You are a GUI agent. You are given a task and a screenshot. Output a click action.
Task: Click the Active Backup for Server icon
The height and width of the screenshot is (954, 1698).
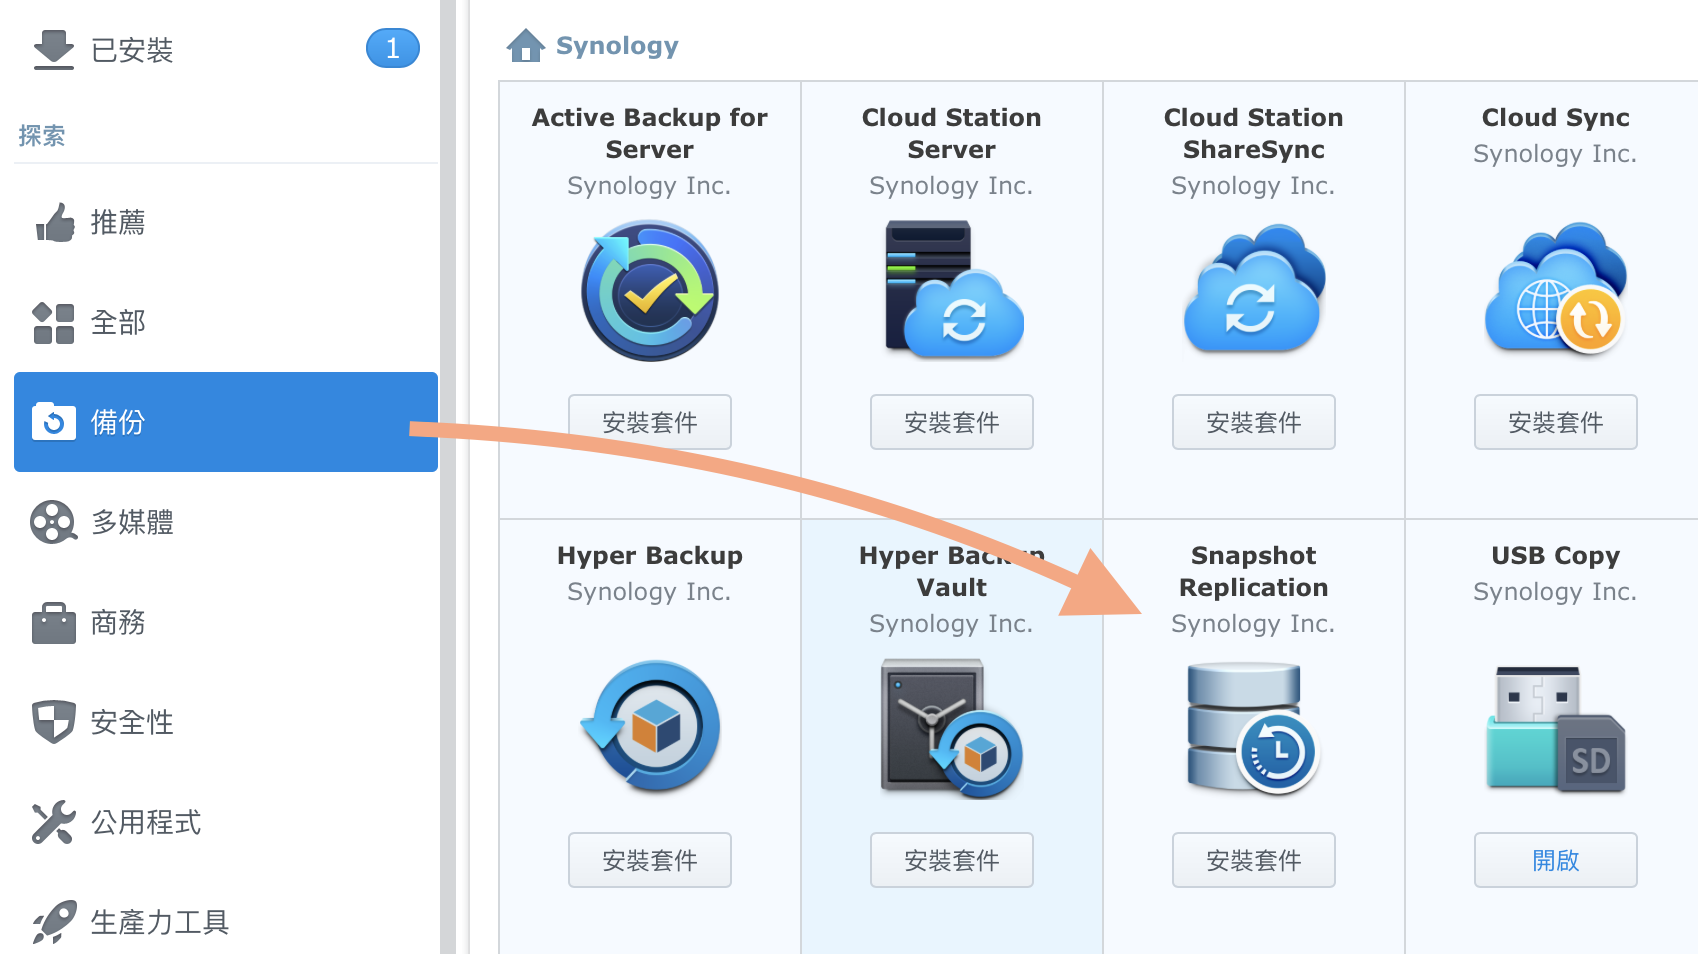pos(650,291)
